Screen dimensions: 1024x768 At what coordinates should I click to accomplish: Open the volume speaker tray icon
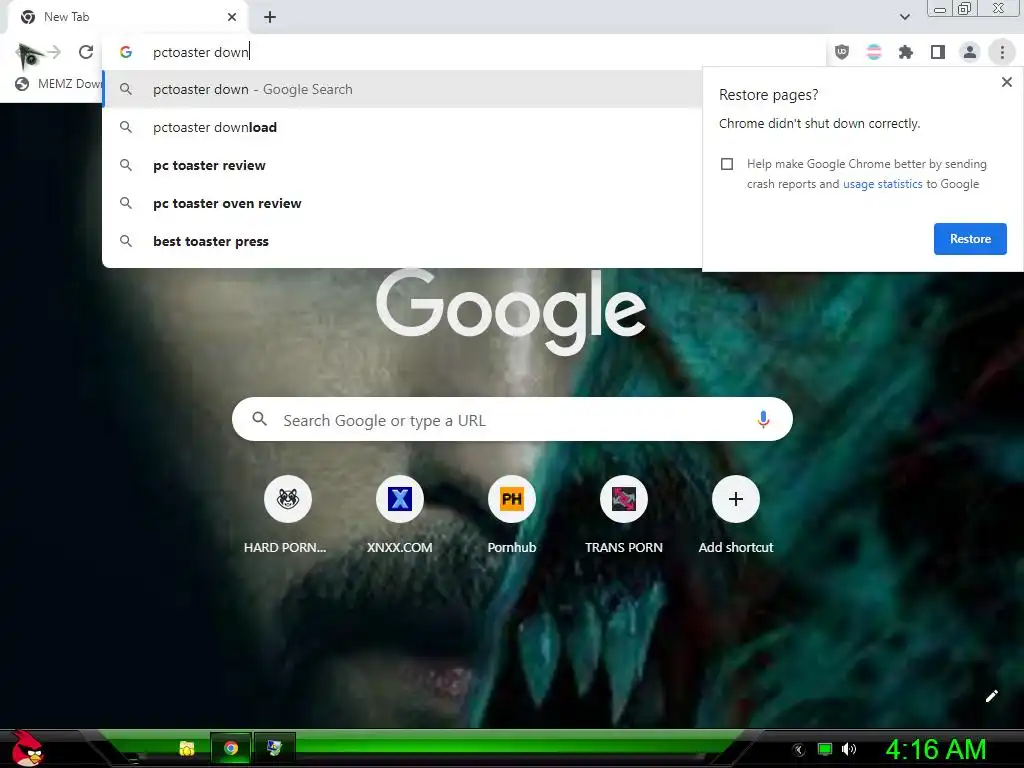(848, 749)
